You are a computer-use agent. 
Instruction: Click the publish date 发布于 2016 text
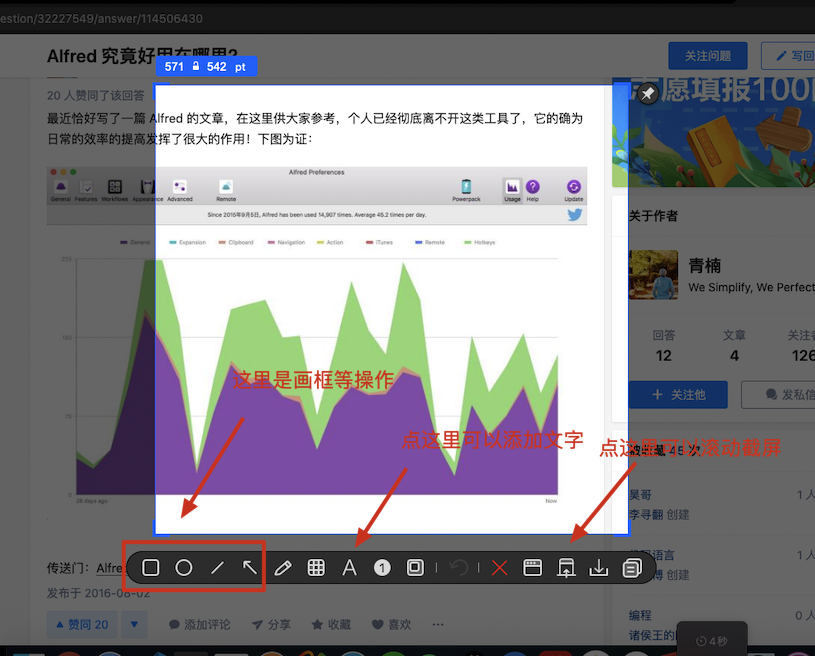[98, 593]
